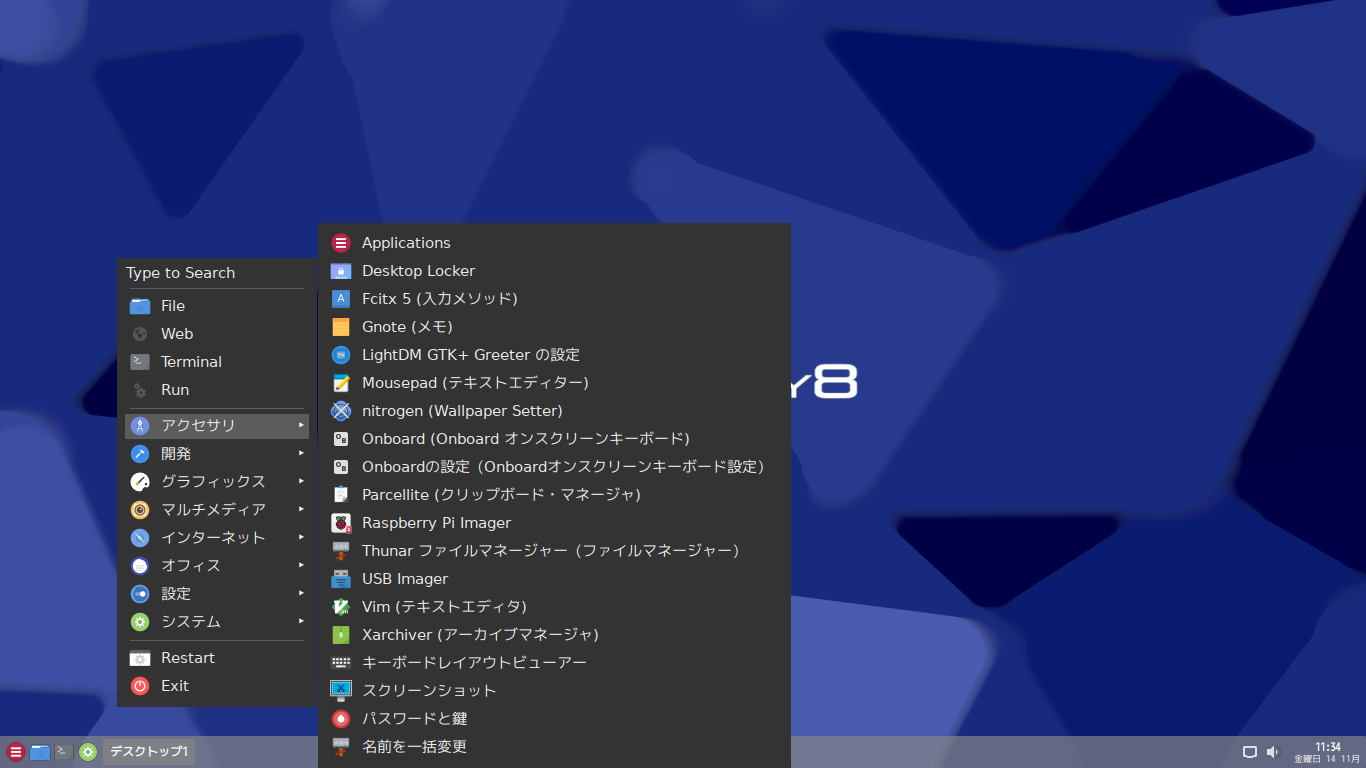Launch Raspberry Pi Imager from its raspberry icon

(x=341, y=523)
